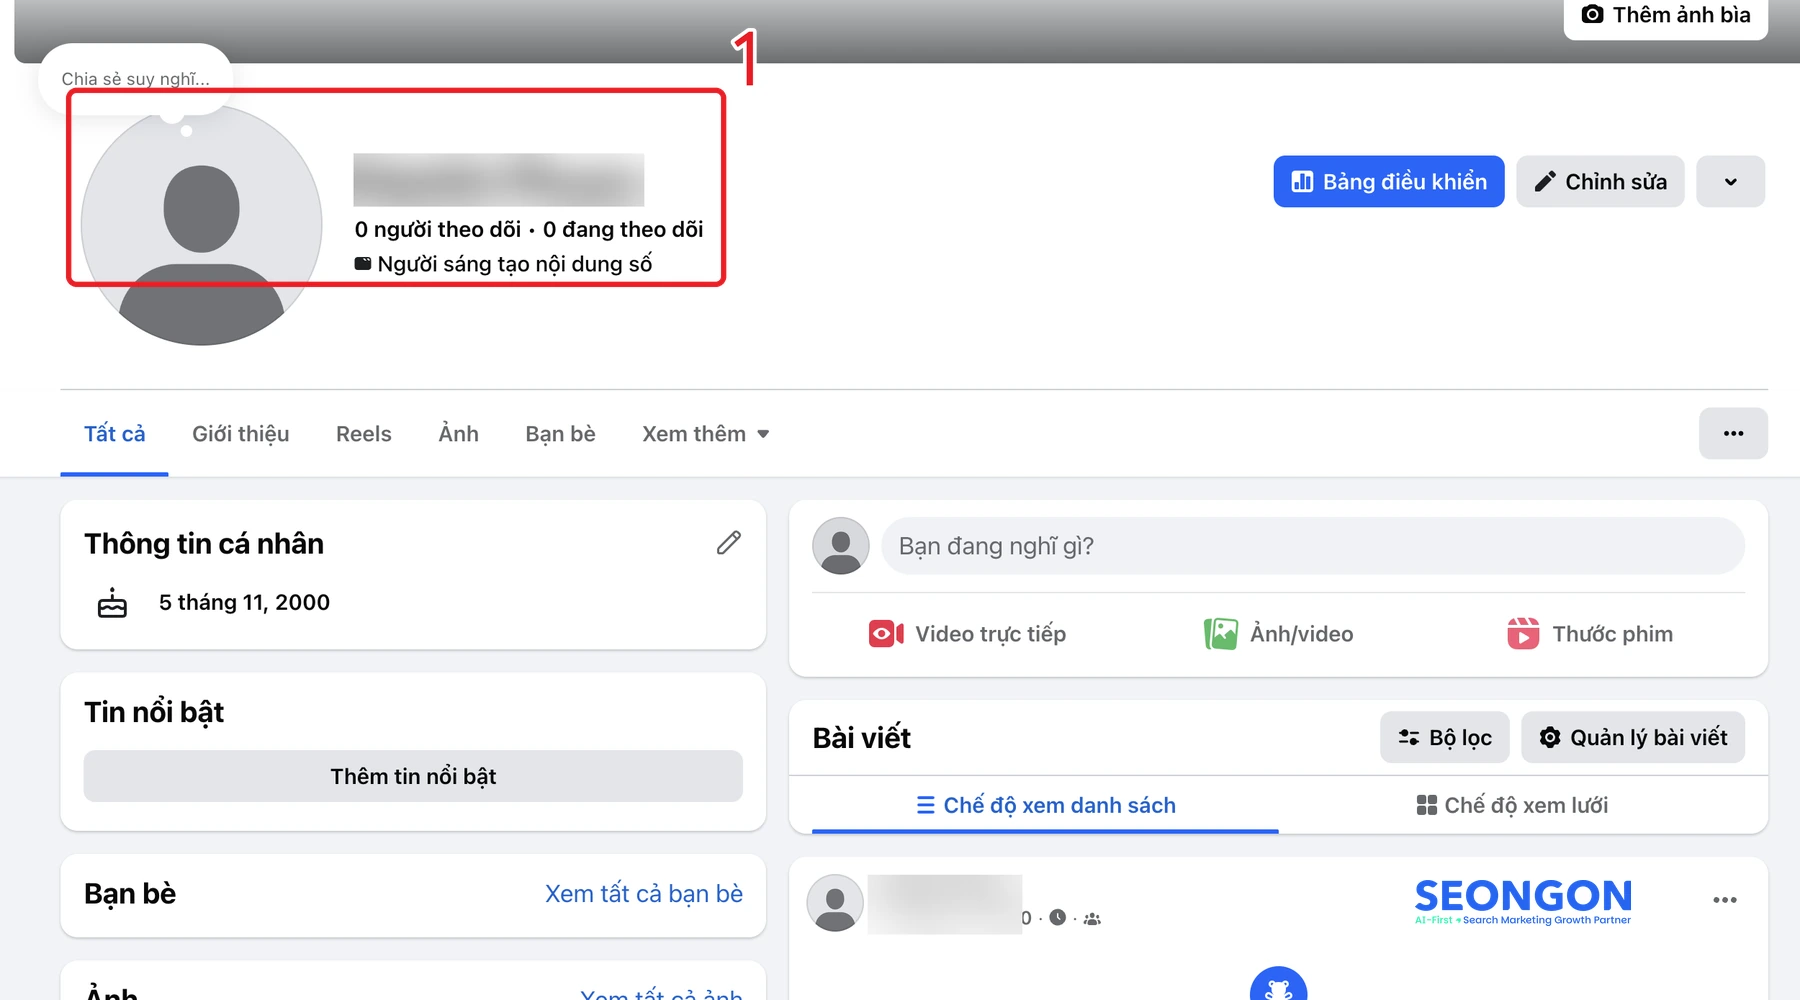Switch to the Giới thiệu tab
The height and width of the screenshot is (1000, 1800).
[x=240, y=434]
